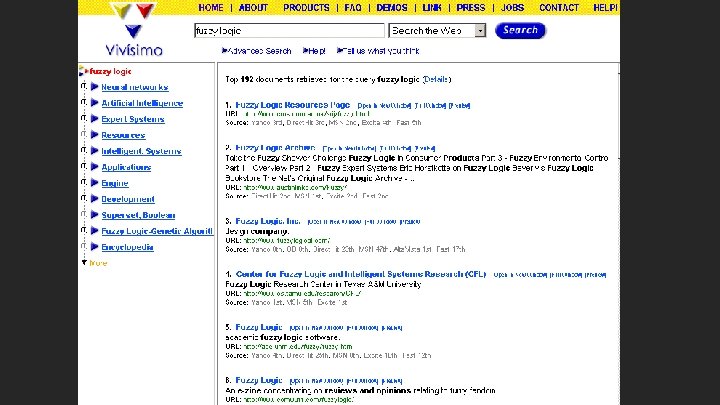Click the arrow icon beside Neural networks

(x=95, y=86)
